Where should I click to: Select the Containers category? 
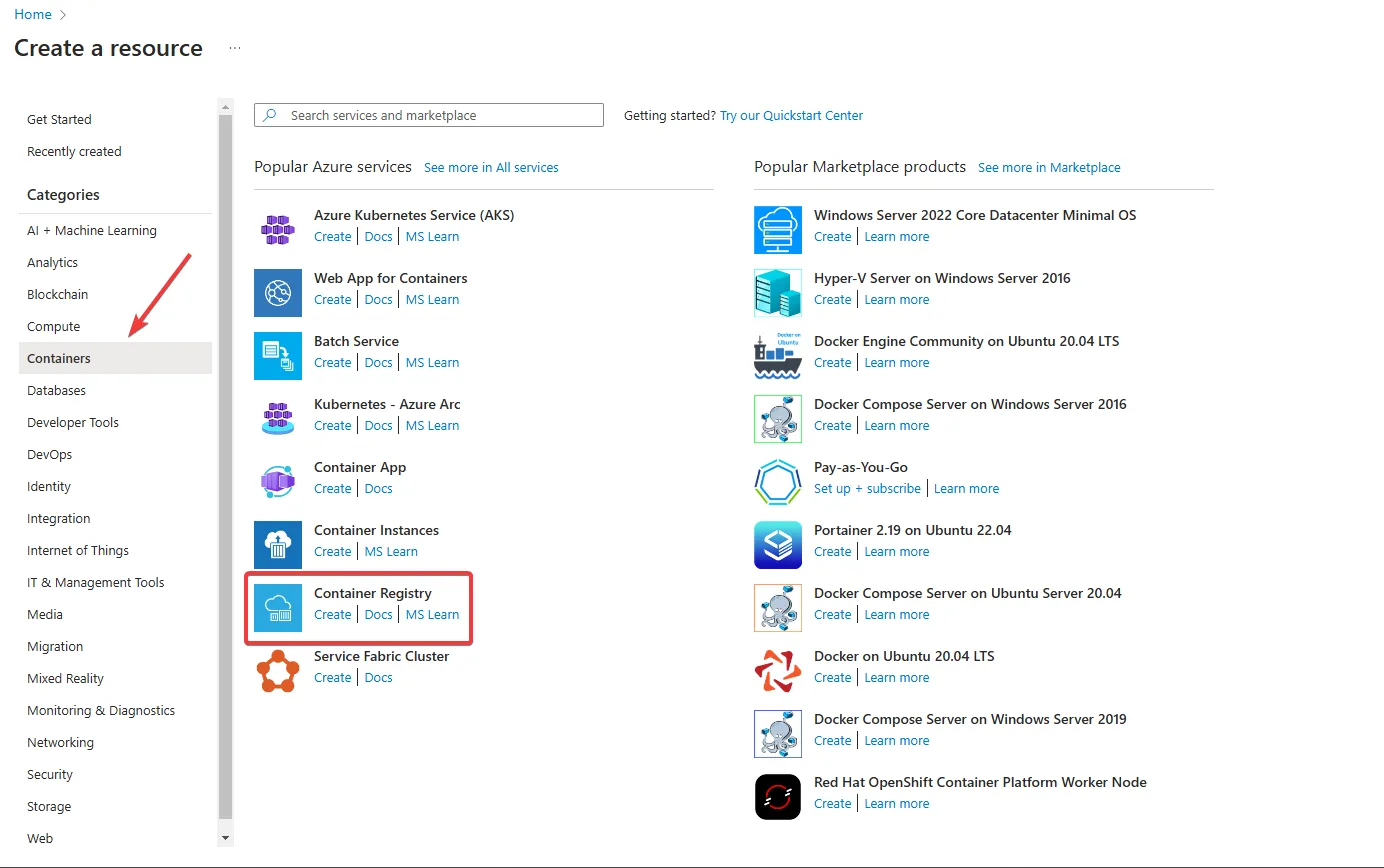click(x=115, y=358)
